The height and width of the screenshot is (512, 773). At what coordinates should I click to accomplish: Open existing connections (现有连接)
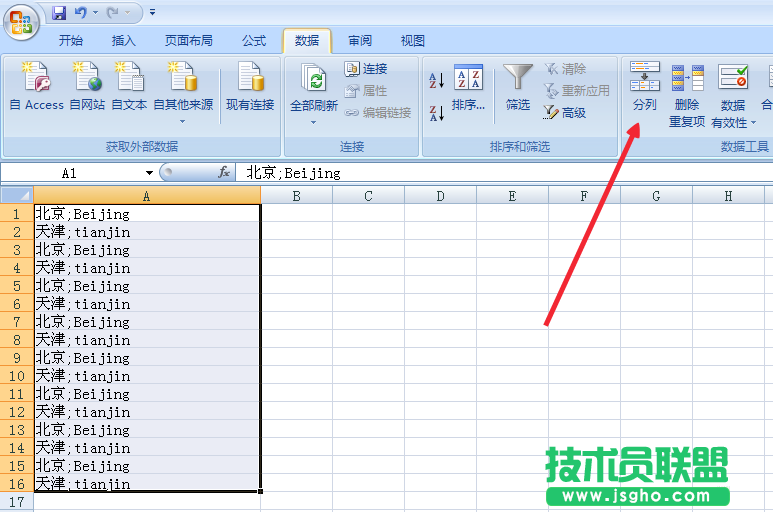(x=250, y=86)
